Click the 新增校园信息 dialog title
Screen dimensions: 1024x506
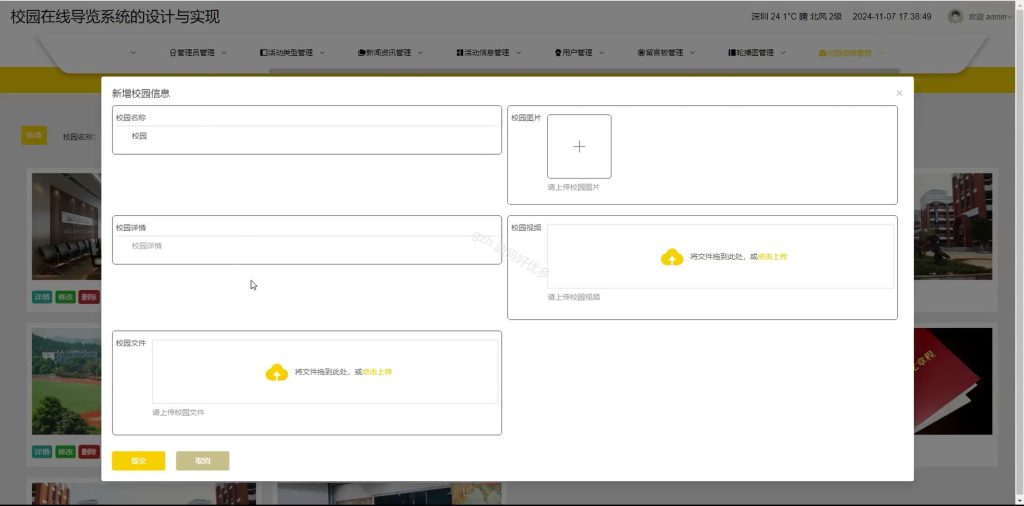point(141,93)
